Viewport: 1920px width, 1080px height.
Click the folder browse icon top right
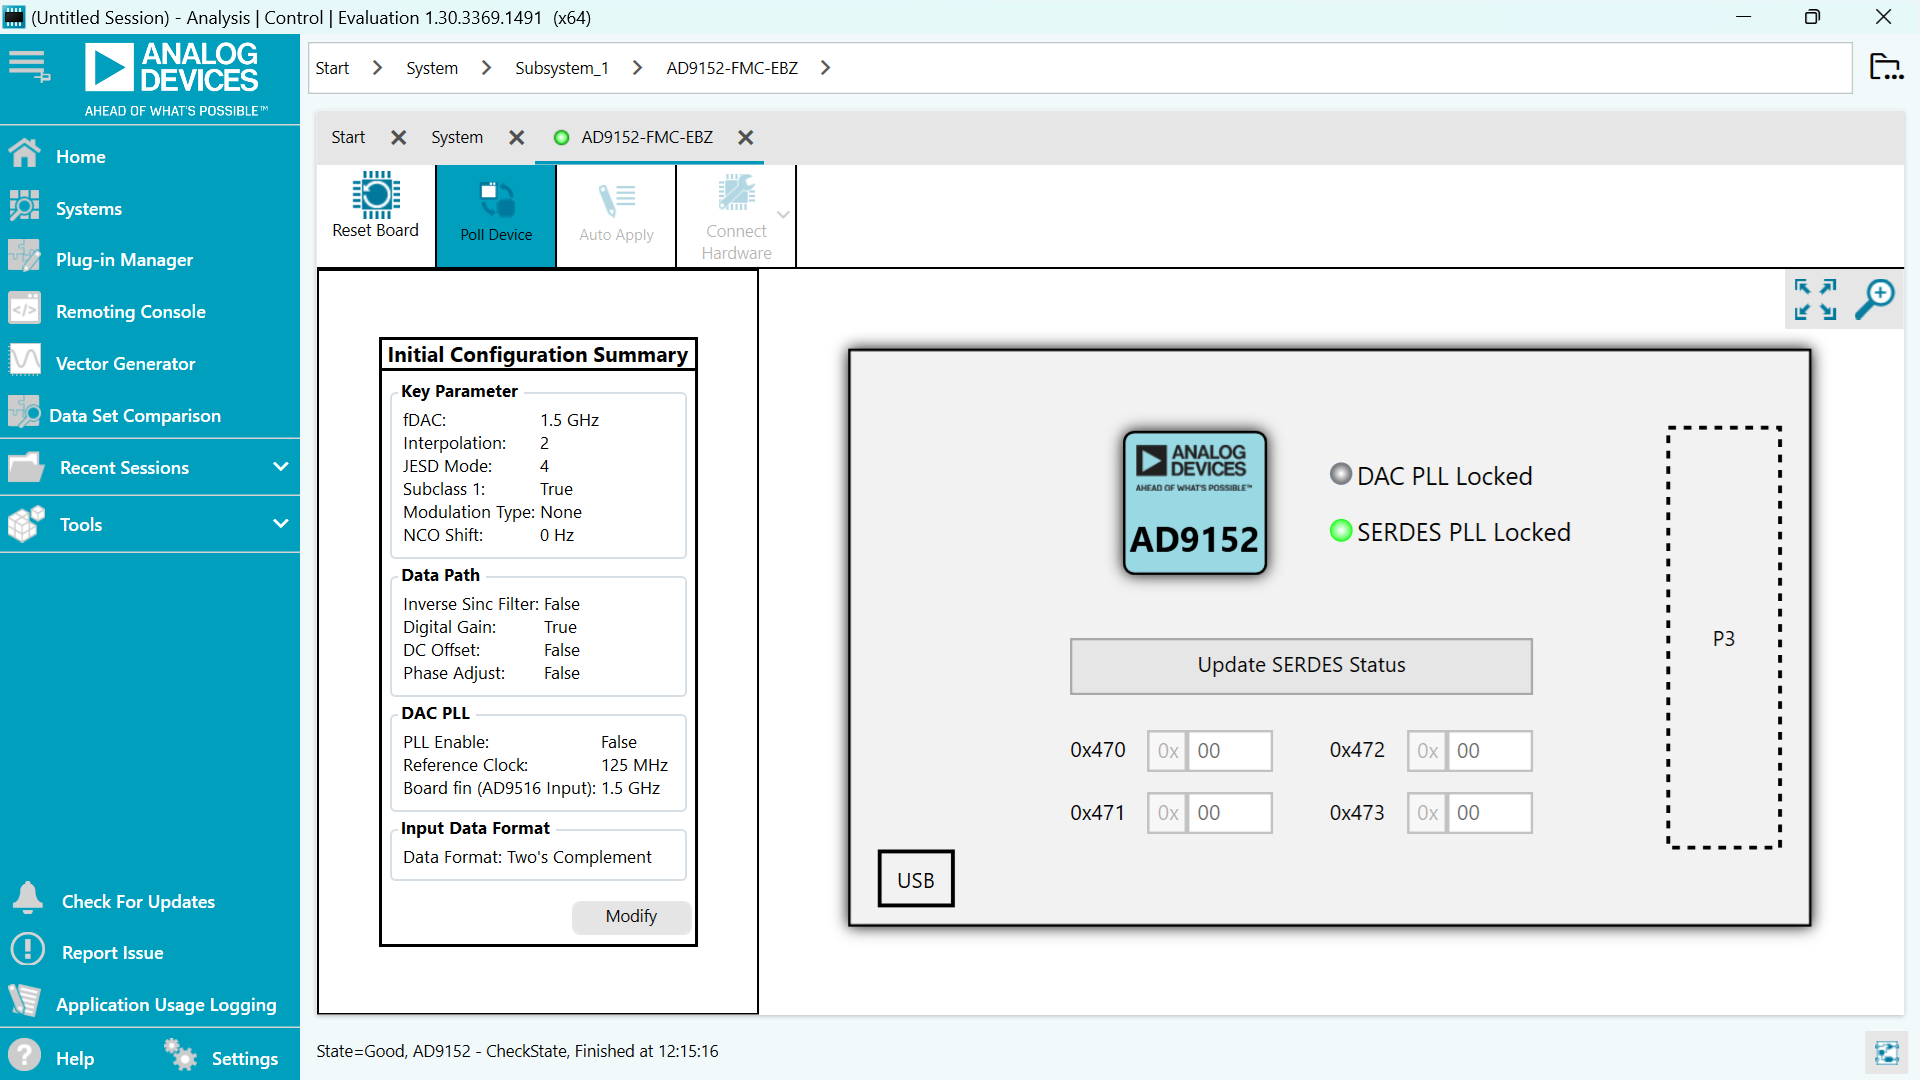pyautogui.click(x=1885, y=67)
